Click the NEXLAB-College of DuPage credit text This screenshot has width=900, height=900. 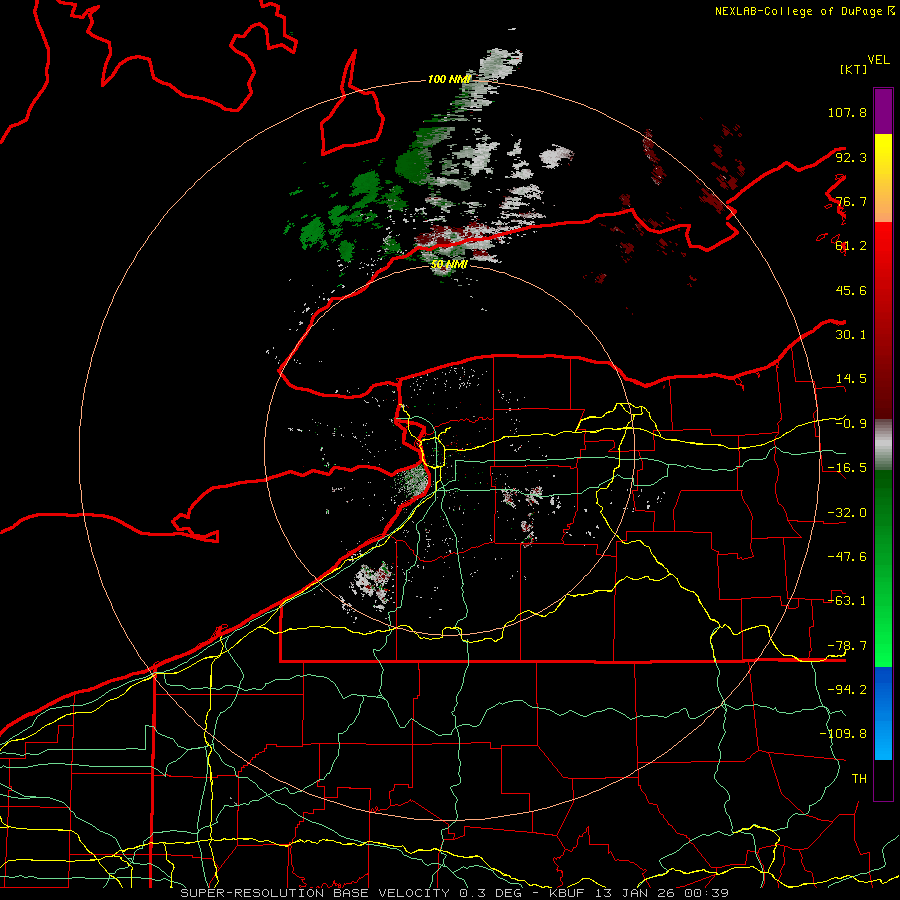point(800,11)
